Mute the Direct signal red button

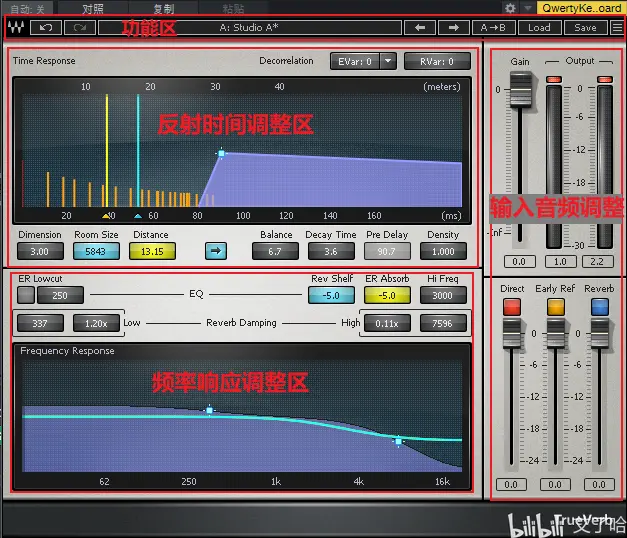pyautogui.click(x=512, y=307)
